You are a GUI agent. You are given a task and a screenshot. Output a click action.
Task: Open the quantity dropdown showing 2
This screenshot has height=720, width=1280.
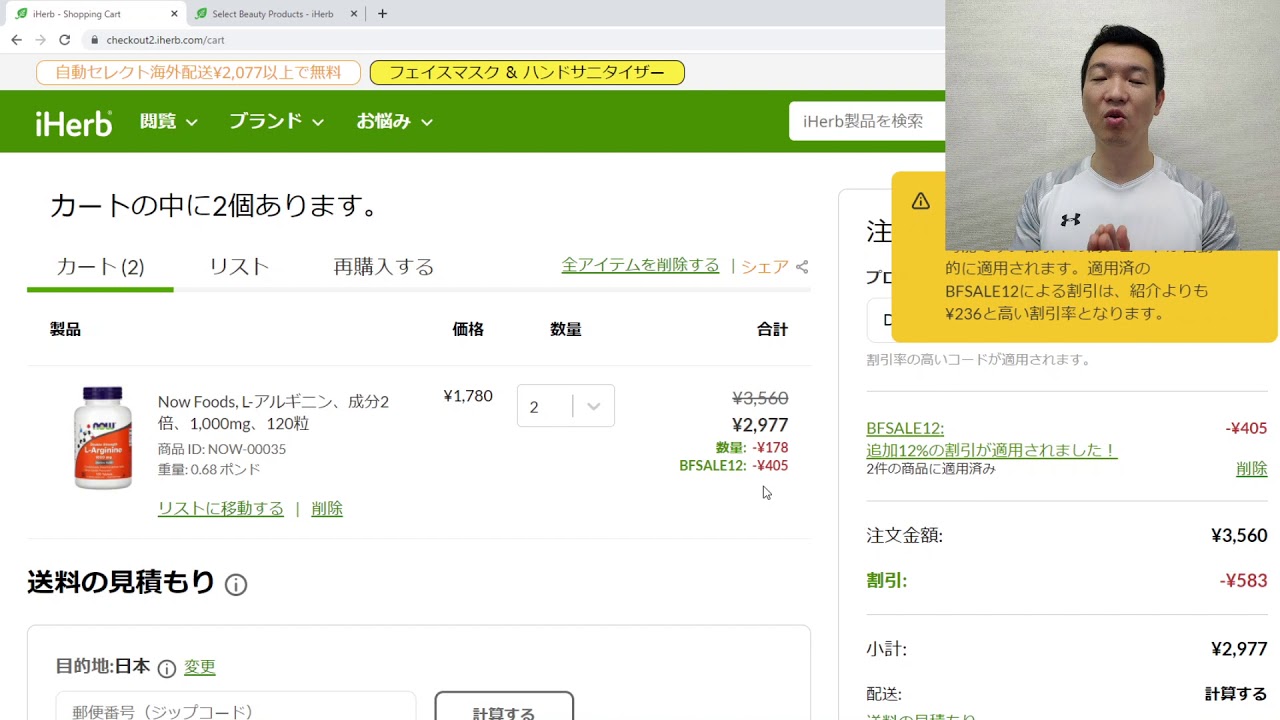point(565,406)
